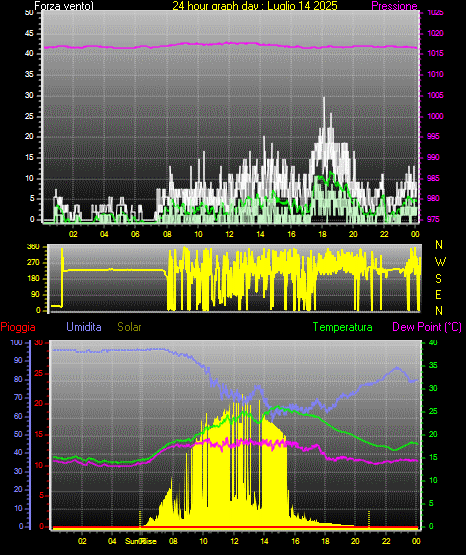This screenshot has height=555, width=466.
Task: Click the '24 hour graph day : Luglio 14 2025' title
Action: (255, 6)
